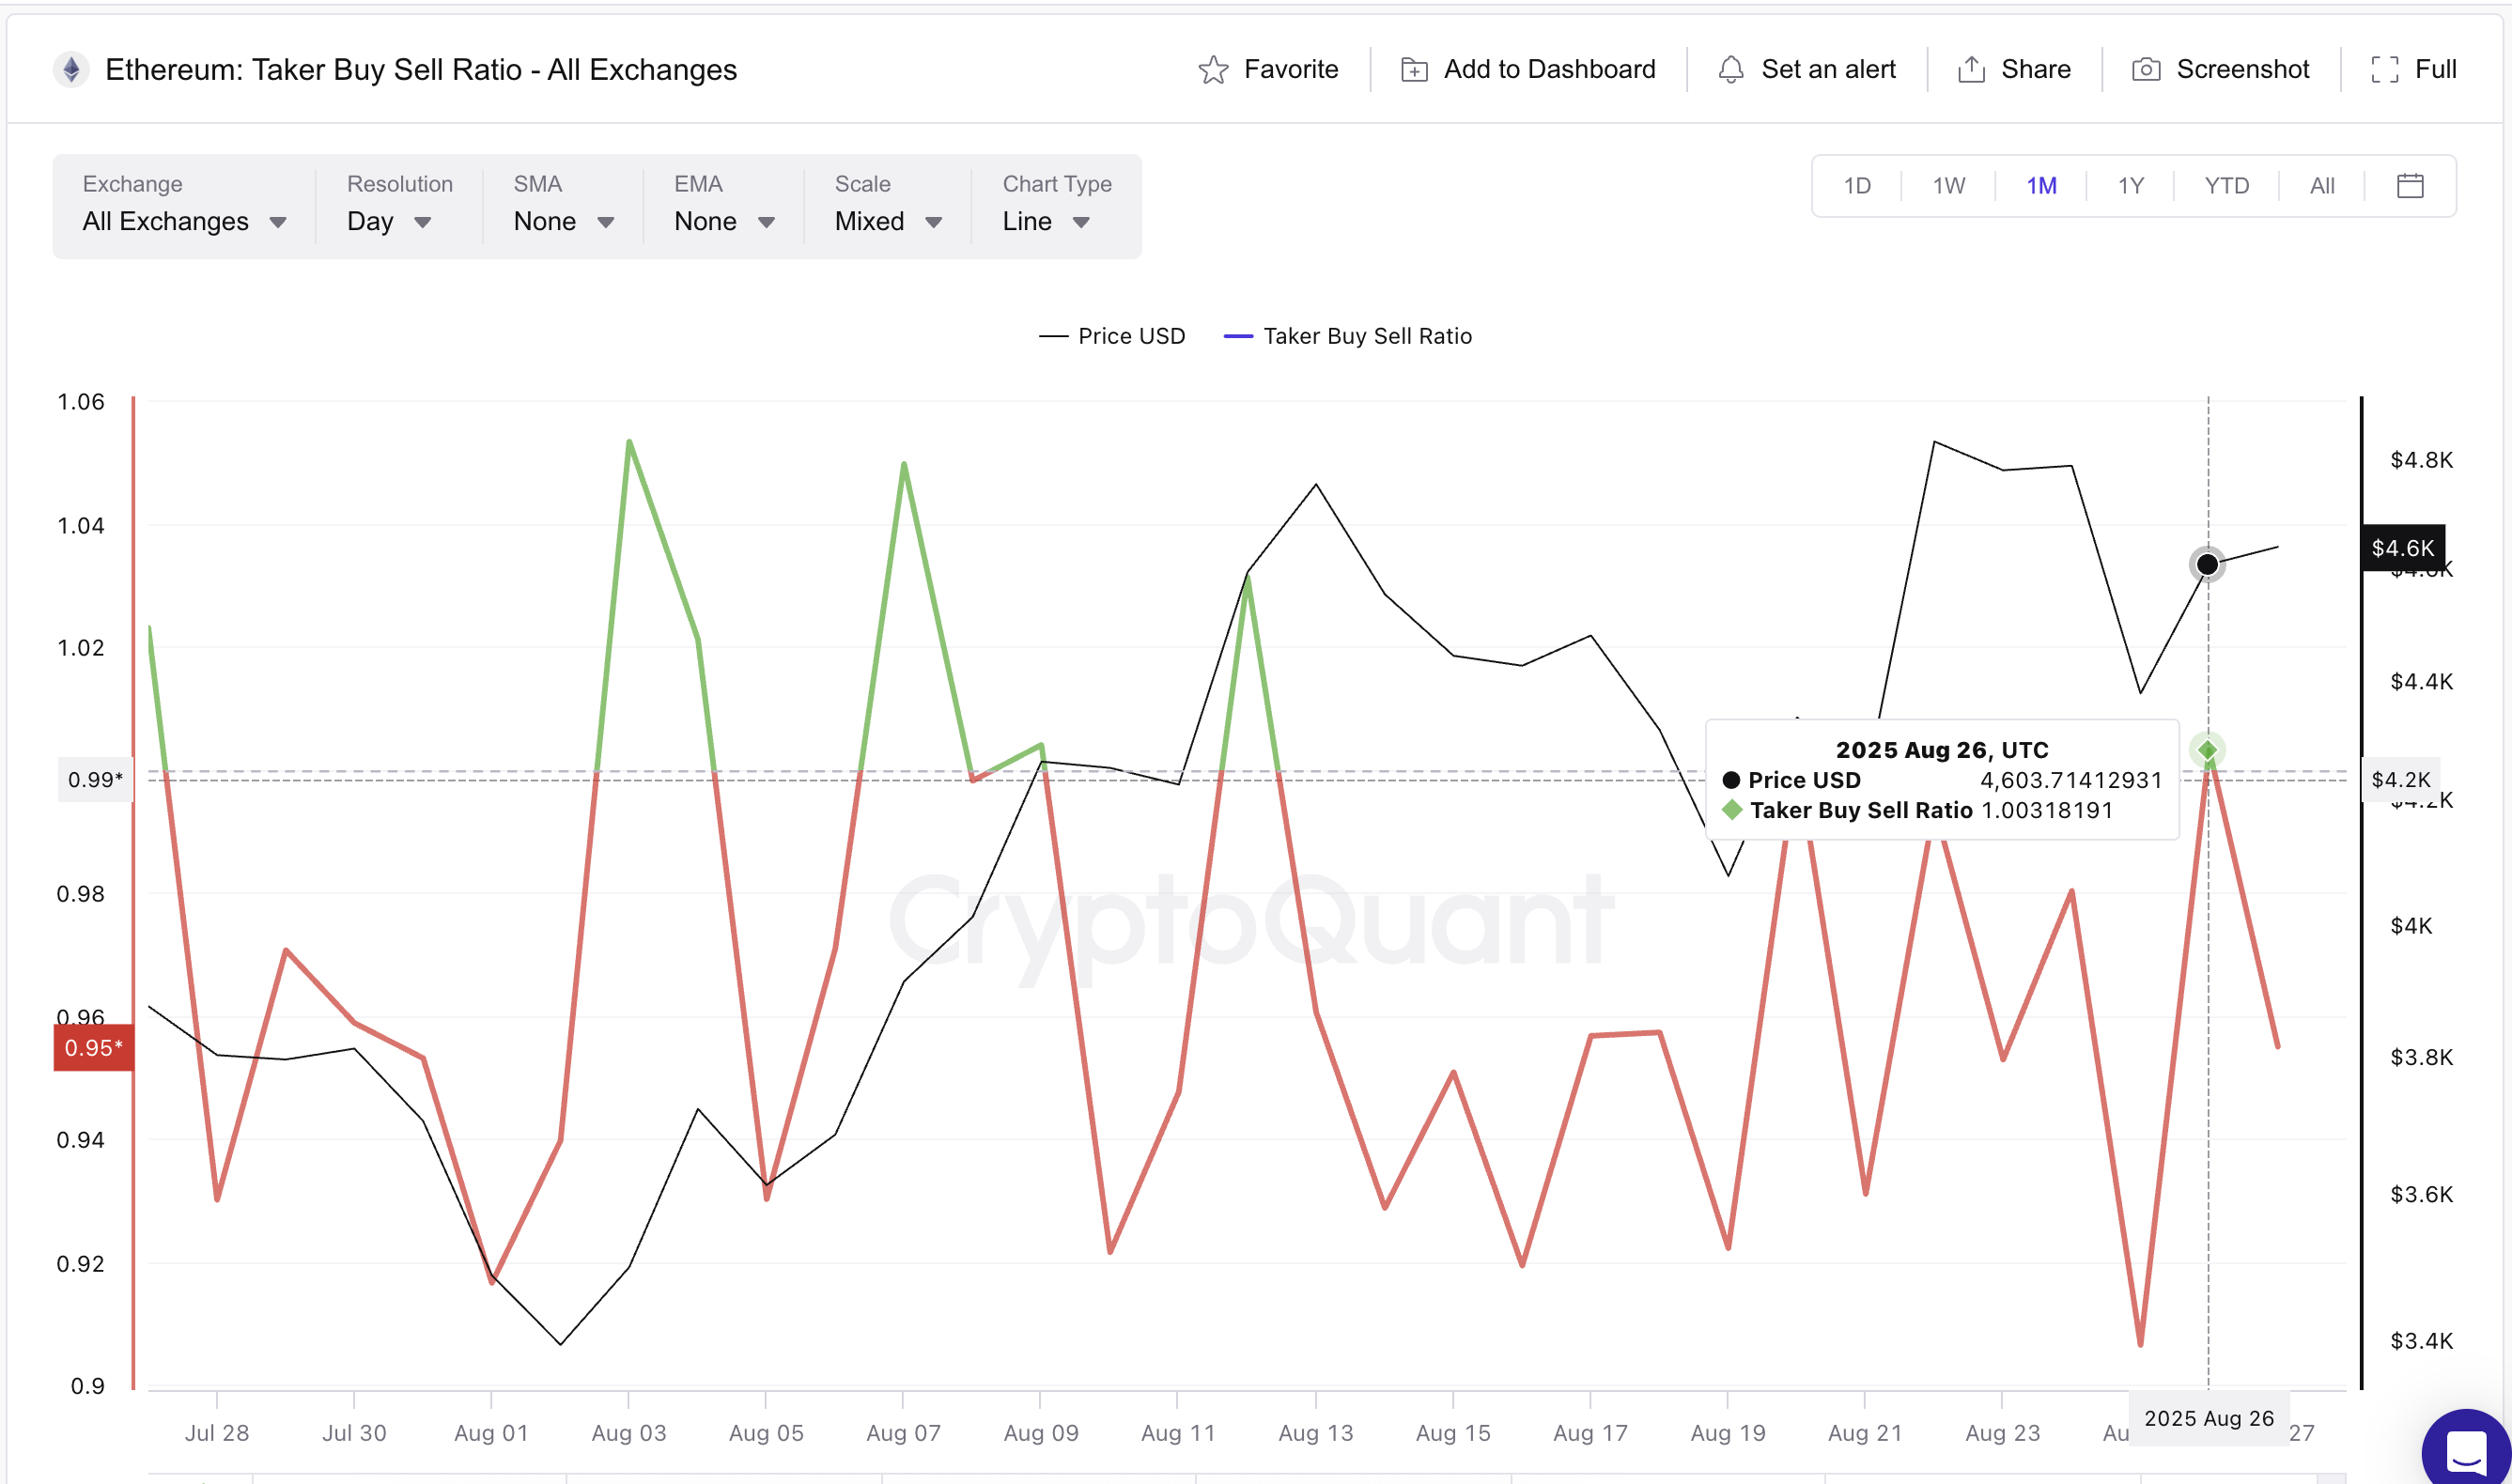Click the Share upload icon
The image size is (2512, 1484).
click(1971, 70)
